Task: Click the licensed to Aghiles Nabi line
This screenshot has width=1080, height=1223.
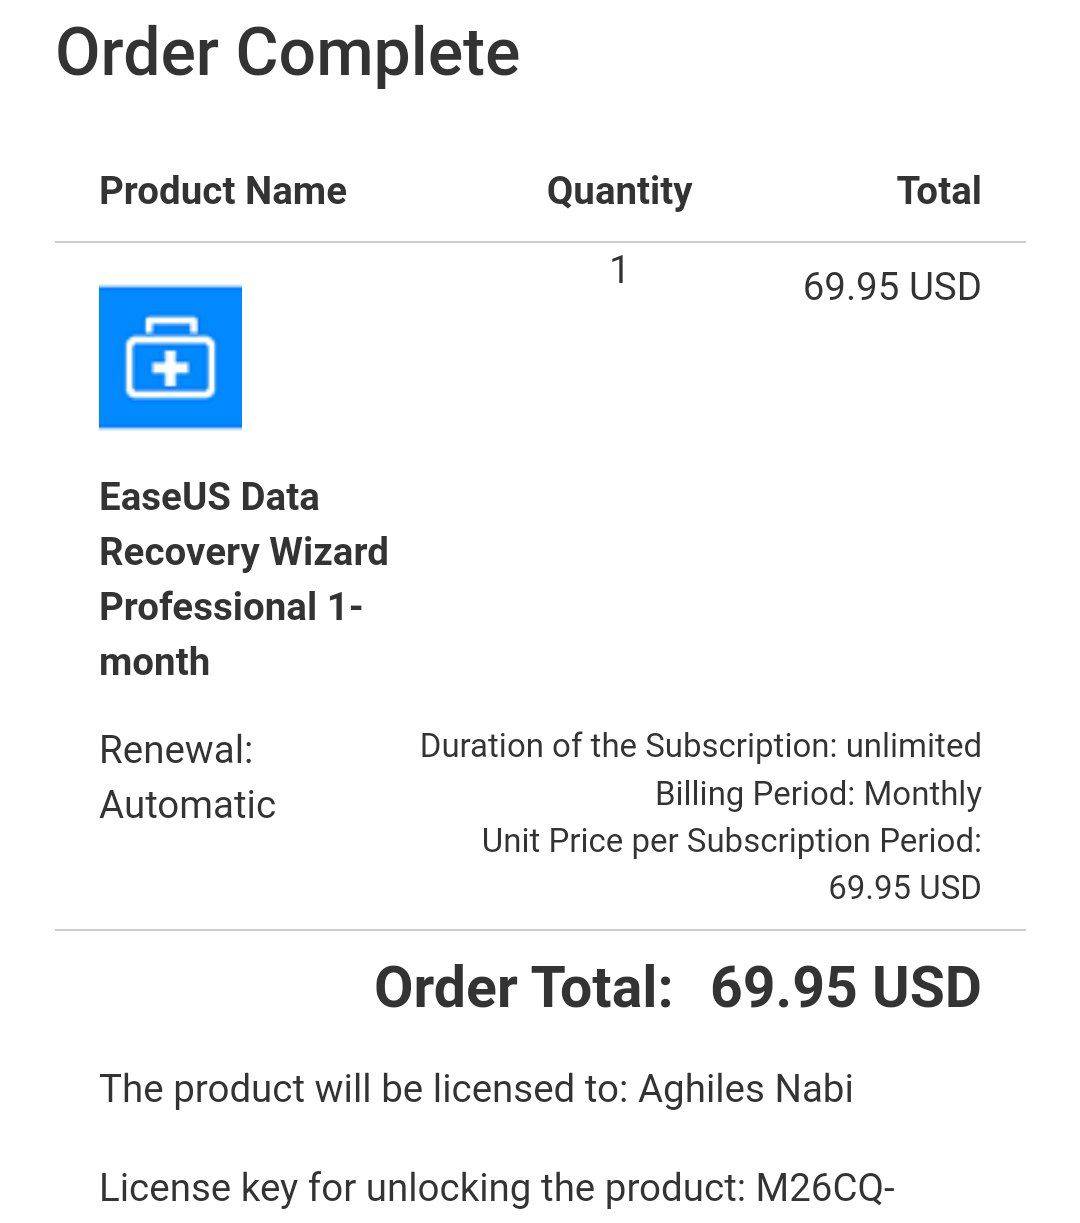Action: click(x=476, y=1089)
